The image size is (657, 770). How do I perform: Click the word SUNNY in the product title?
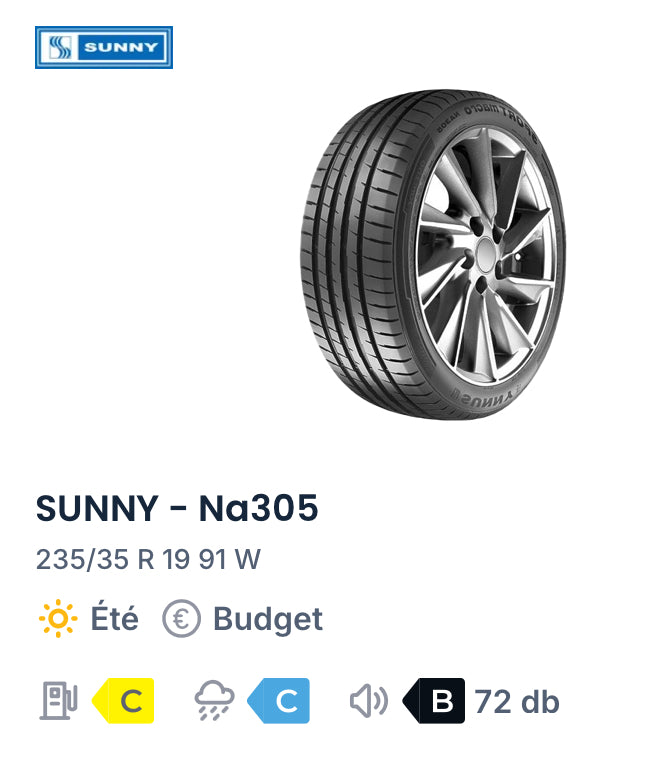pyautogui.click(x=97, y=509)
